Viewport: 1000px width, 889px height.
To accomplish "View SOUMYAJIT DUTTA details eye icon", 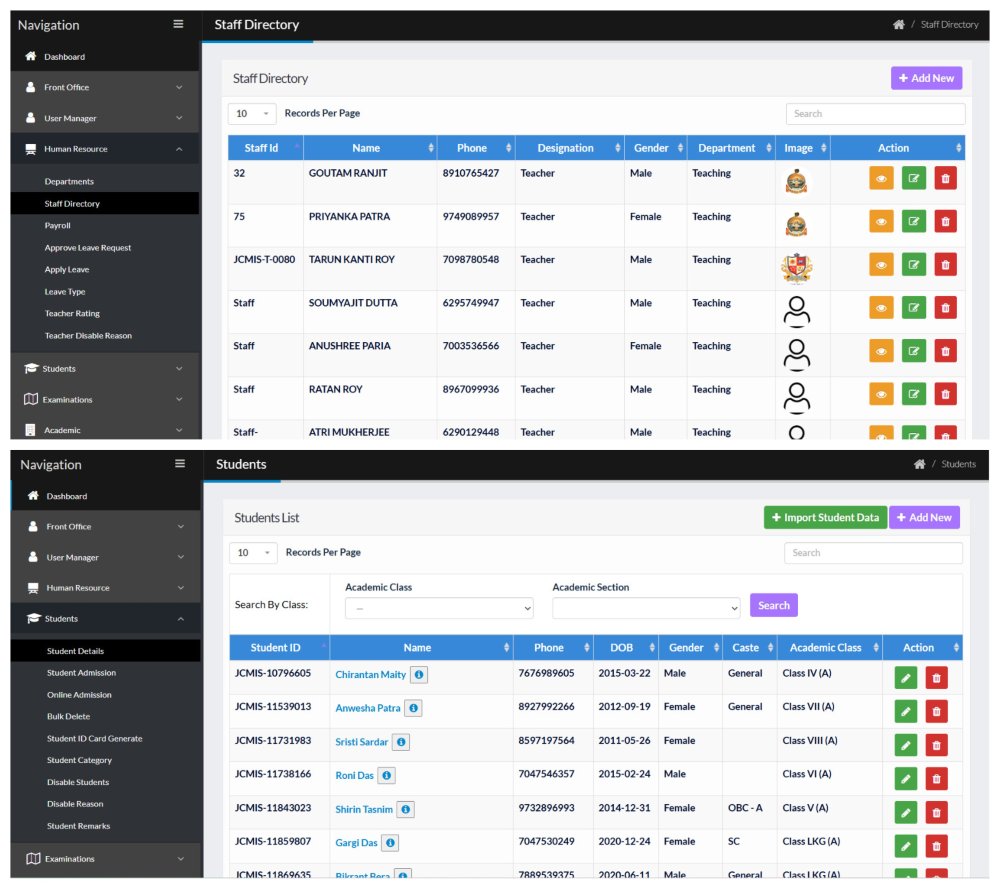I will tap(881, 307).
